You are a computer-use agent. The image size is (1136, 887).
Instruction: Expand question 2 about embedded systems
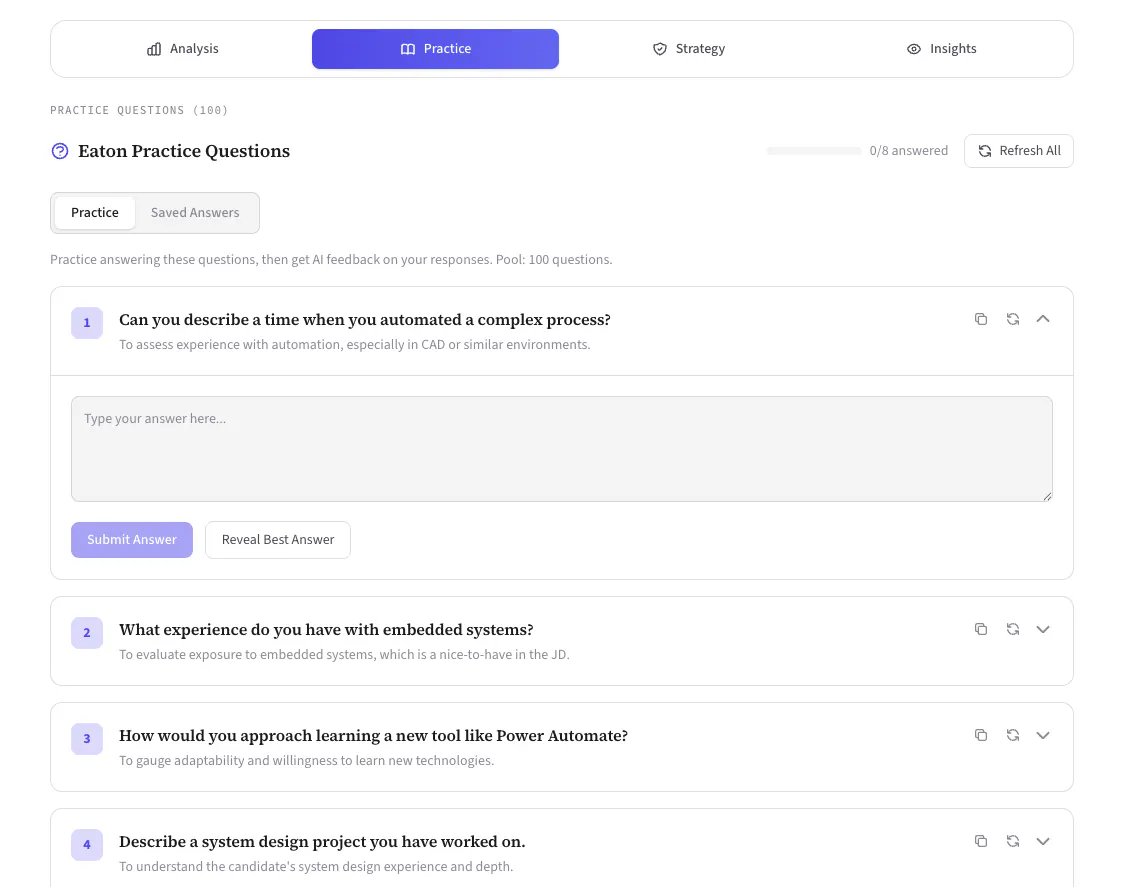click(1043, 629)
